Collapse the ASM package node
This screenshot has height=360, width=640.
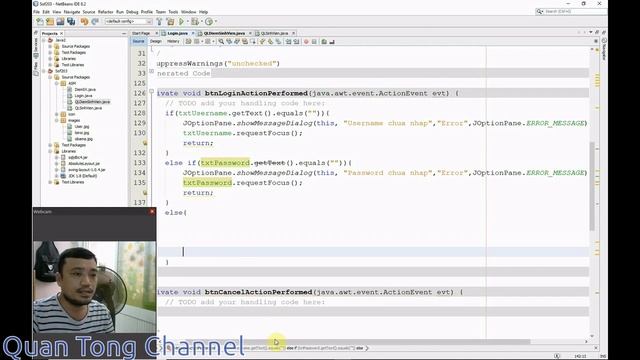click(56, 83)
